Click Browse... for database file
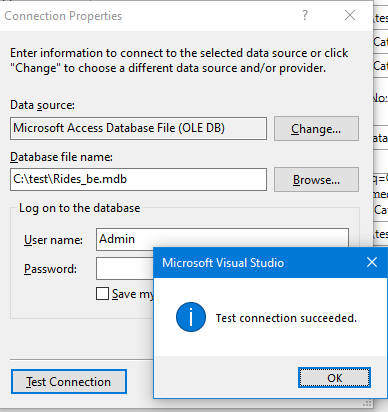Viewport: 388px width, 412px height. coord(316,180)
